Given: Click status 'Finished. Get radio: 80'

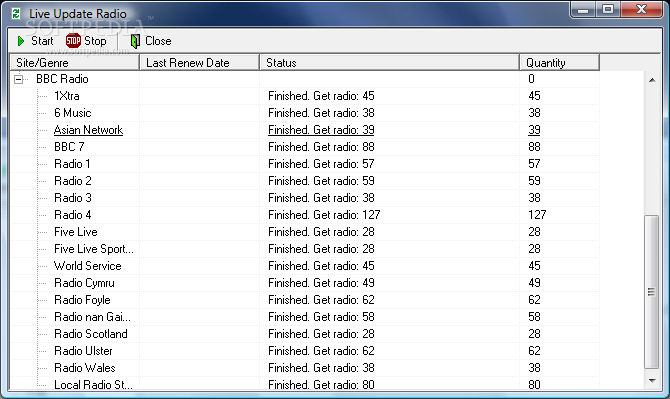Looking at the screenshot, I should (321, 385).
